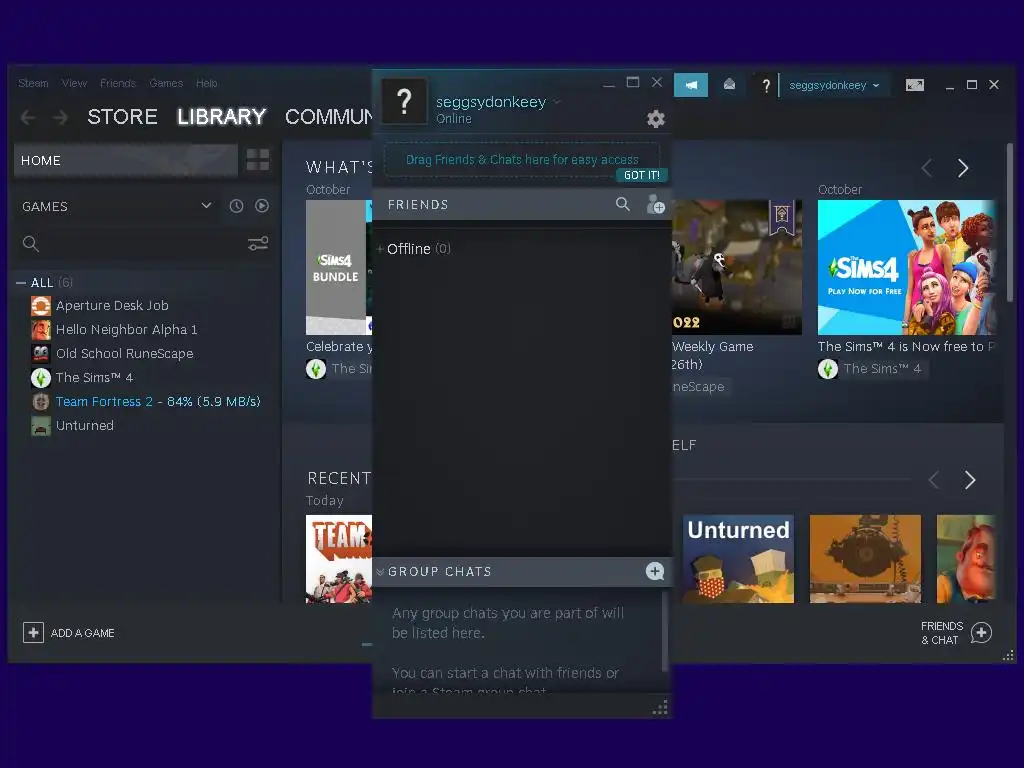This screenshot has width=1024, height=768.
Task: Open friends list settings gear
Action: point(656,119)
